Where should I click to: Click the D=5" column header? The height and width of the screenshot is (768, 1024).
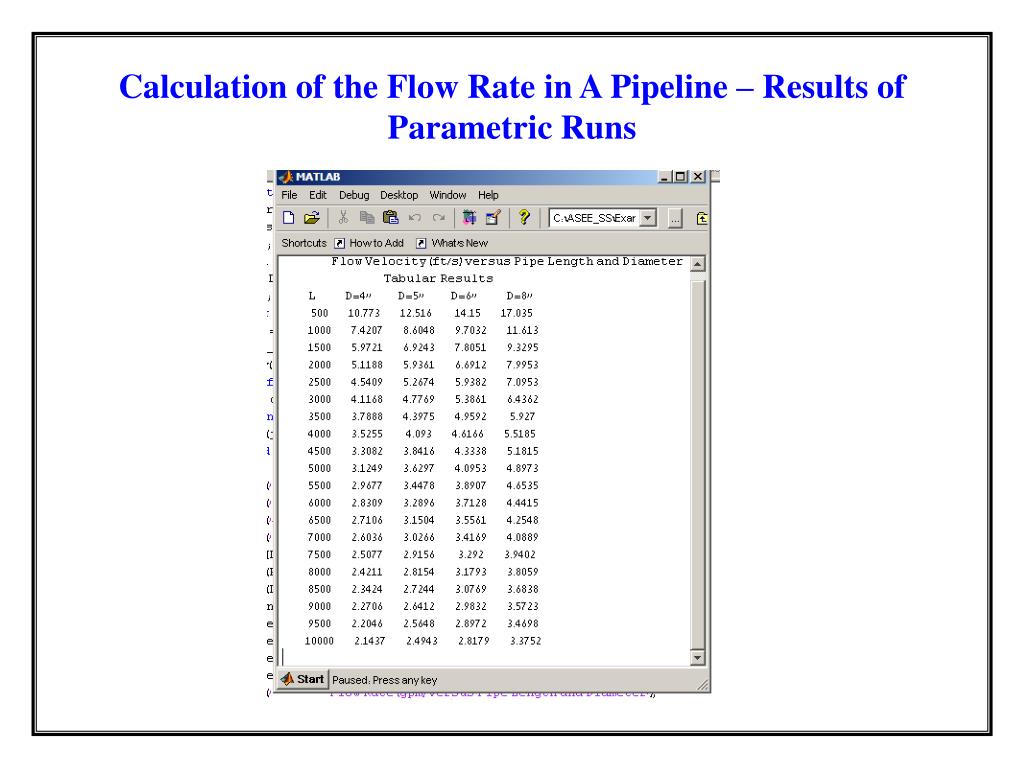(x=411, y=296)
